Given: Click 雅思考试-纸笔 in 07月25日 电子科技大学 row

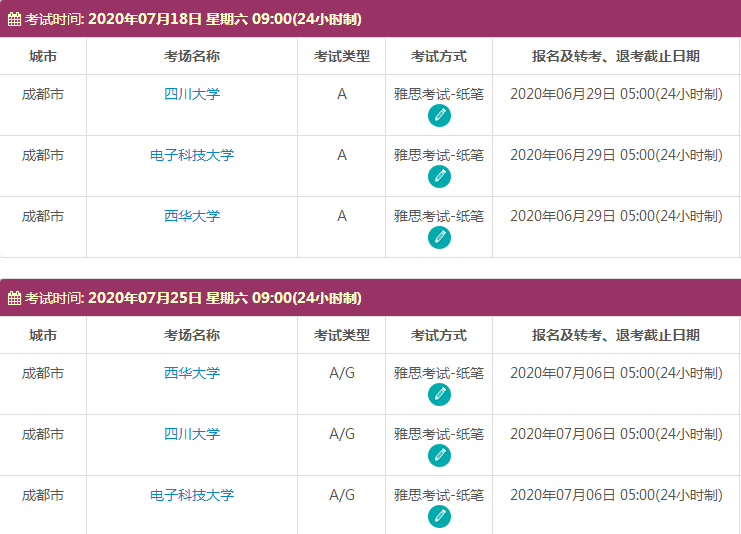Looking at the screenshot, I should pos(439,495).
